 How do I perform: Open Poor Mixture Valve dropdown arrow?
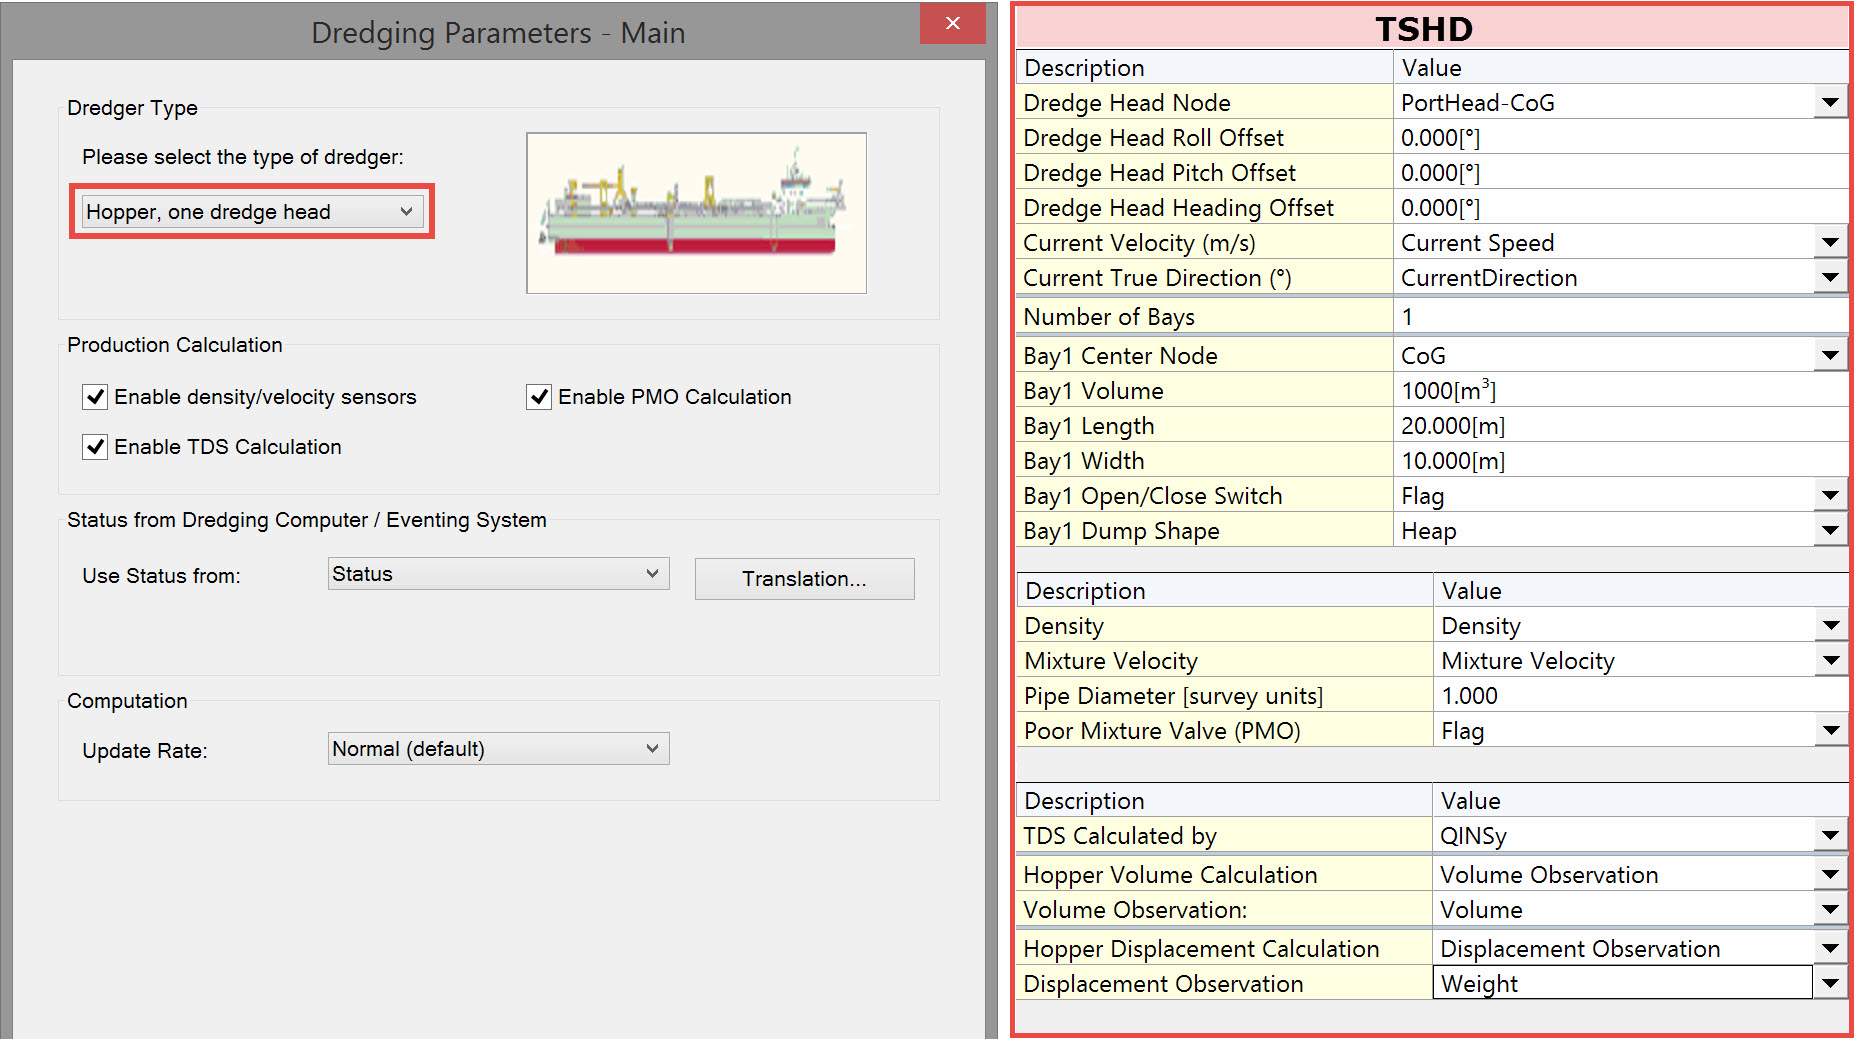pyautogui.click(x=1830, y=731)
